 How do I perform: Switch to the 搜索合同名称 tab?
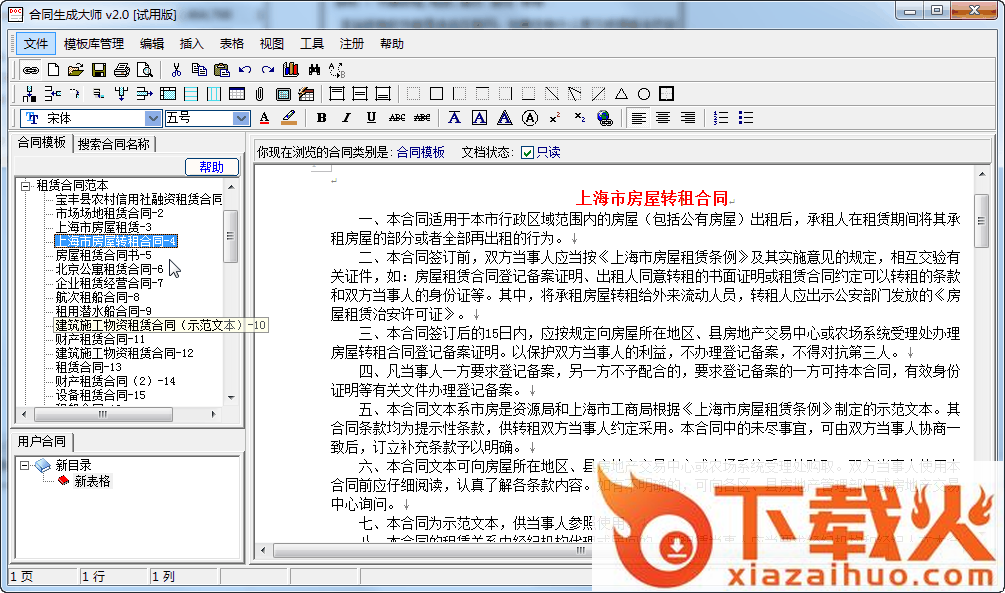click(113, 143)
